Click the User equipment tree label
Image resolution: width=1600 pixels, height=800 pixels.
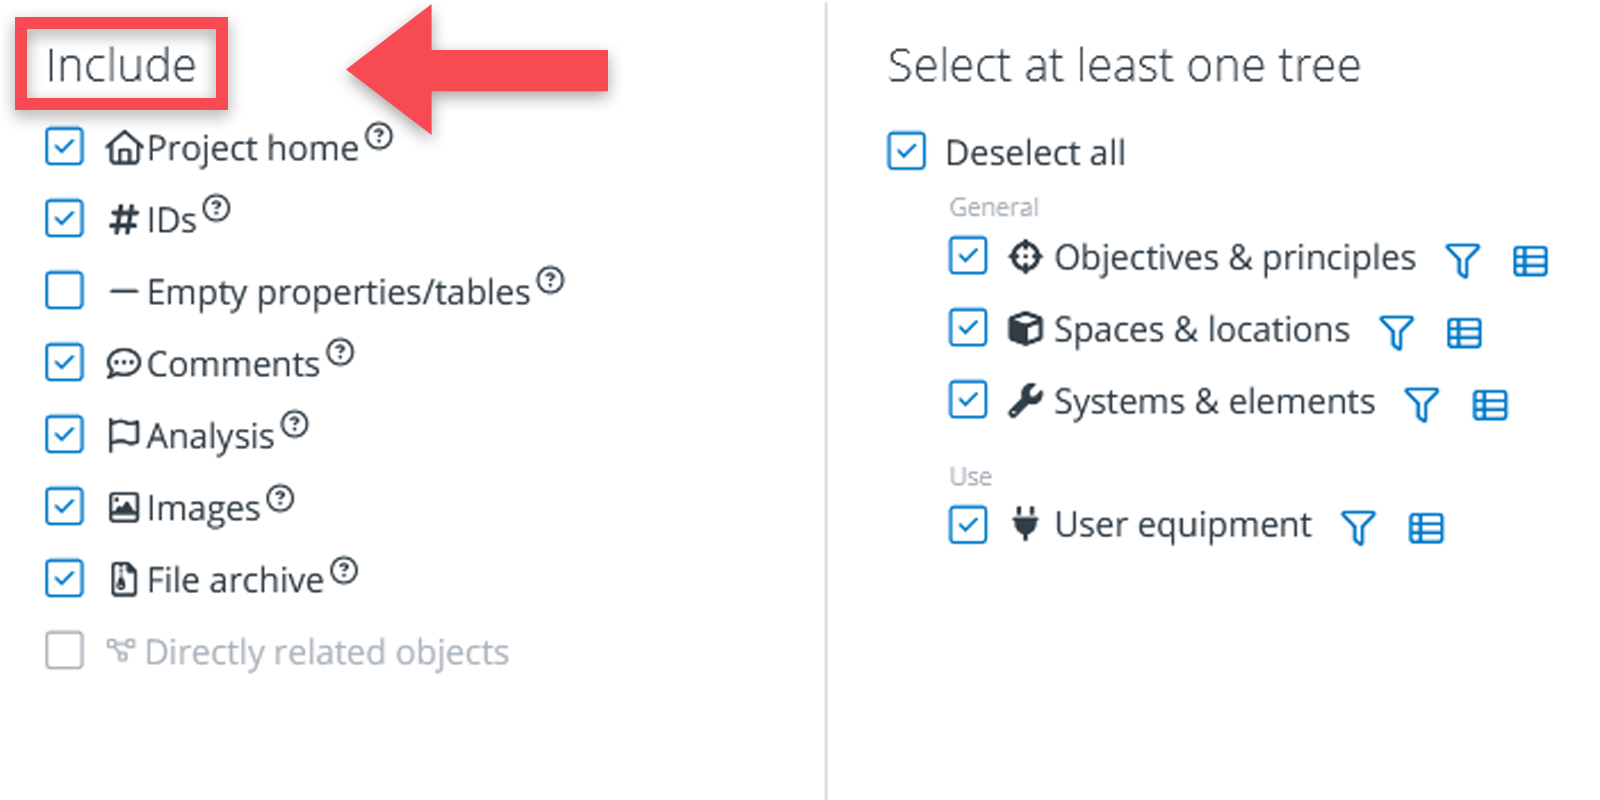pyautogui.click(x=1182, y=524)
